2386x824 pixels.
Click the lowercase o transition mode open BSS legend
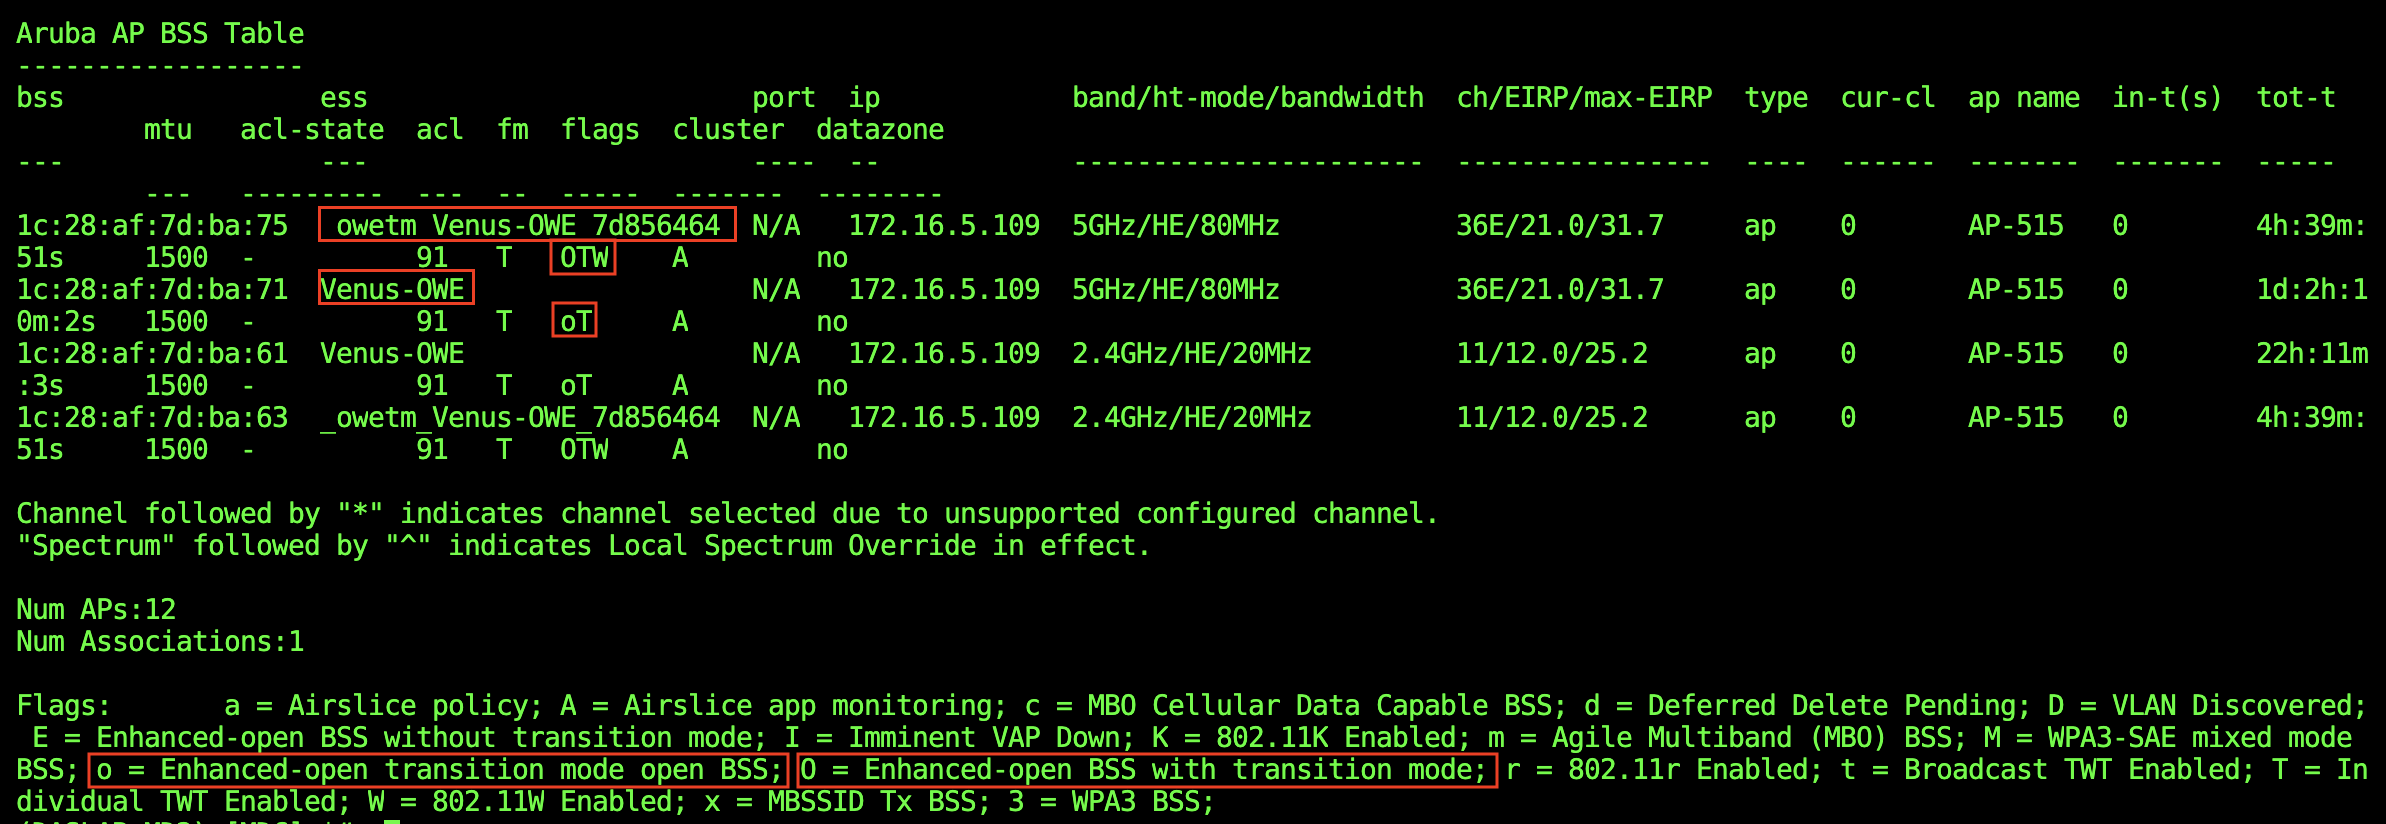[439, 770]
